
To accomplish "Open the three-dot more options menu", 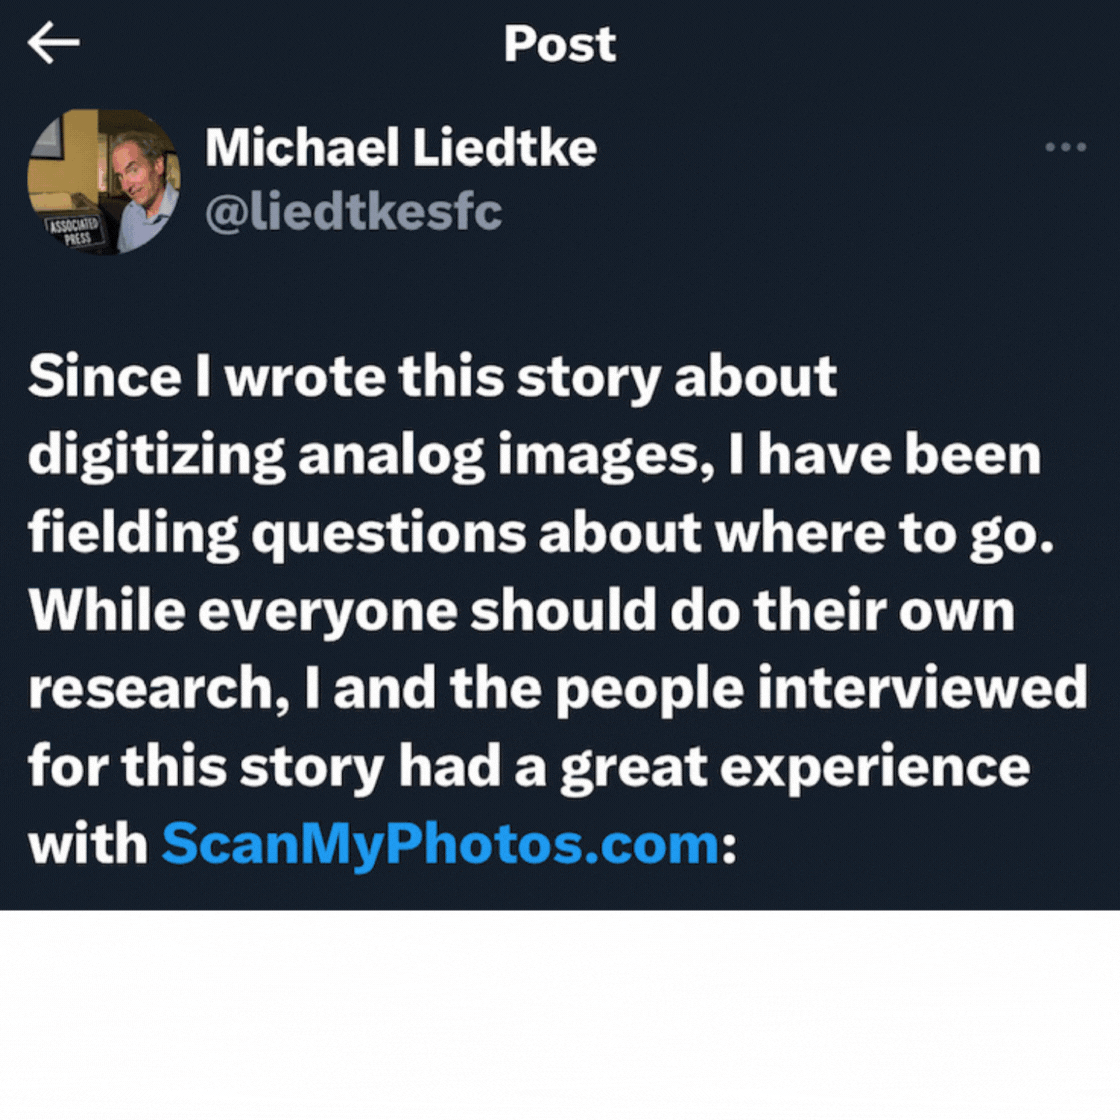I will [x=1065, y=148].
